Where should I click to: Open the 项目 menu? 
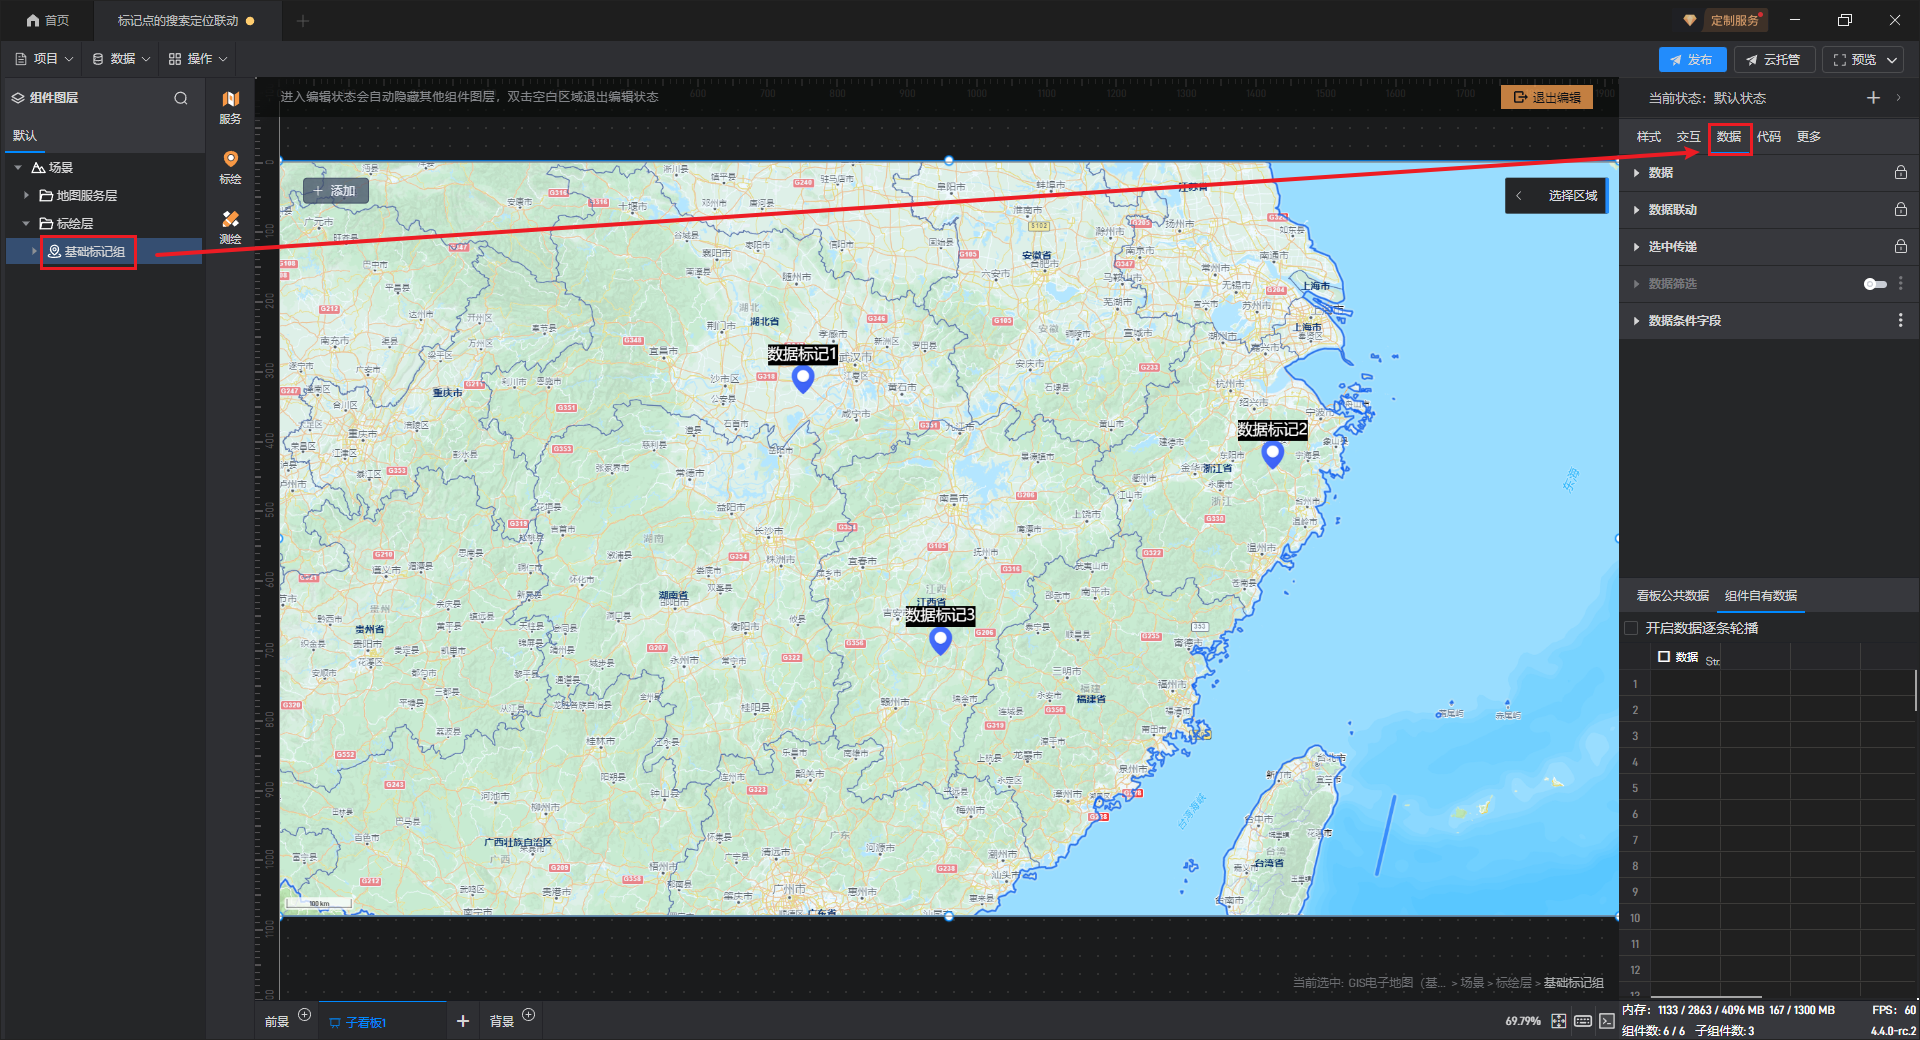coord(44,59)
